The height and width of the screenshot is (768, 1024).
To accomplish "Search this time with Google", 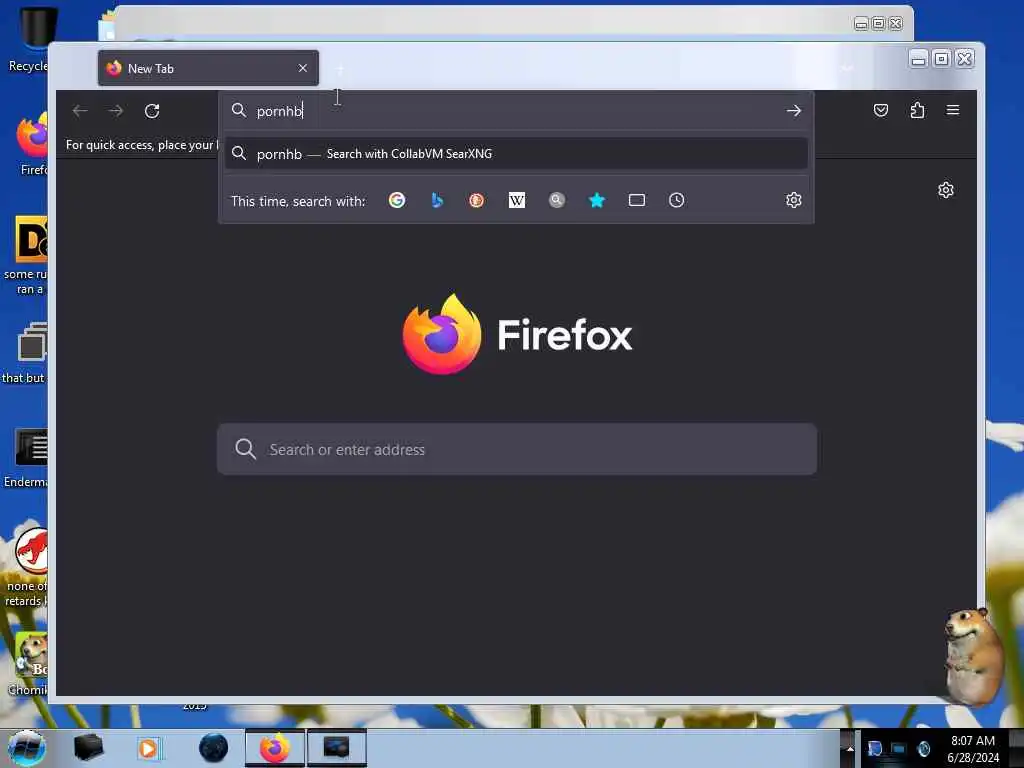I will coord(397,200).
